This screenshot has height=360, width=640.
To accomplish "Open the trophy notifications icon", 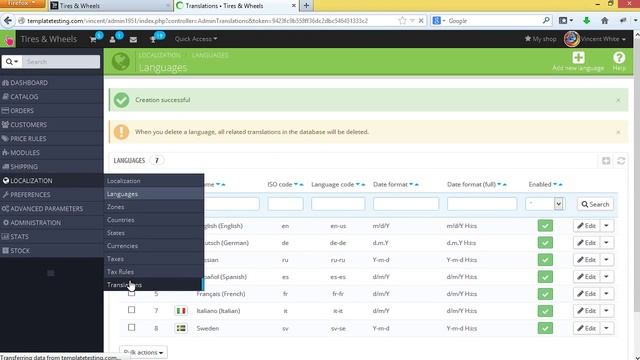I will tap(153, 39).
